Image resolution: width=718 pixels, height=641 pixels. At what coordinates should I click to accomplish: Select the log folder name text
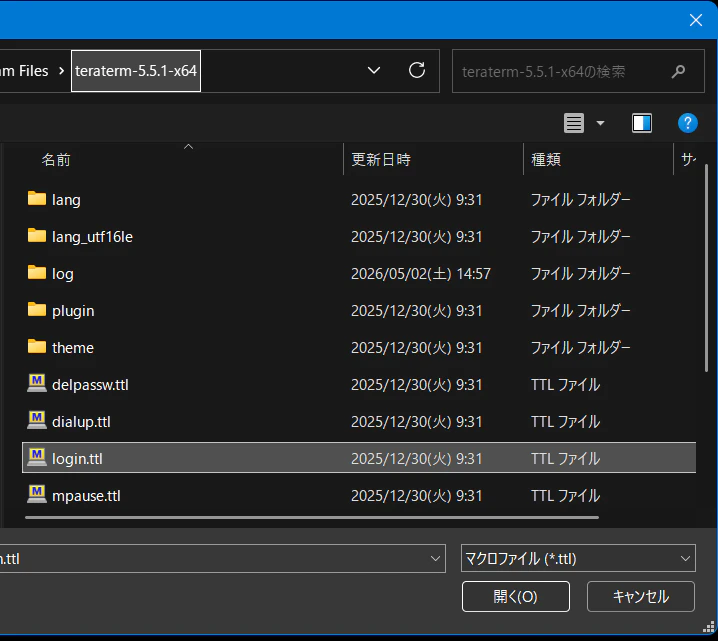[x=63, y=274]
